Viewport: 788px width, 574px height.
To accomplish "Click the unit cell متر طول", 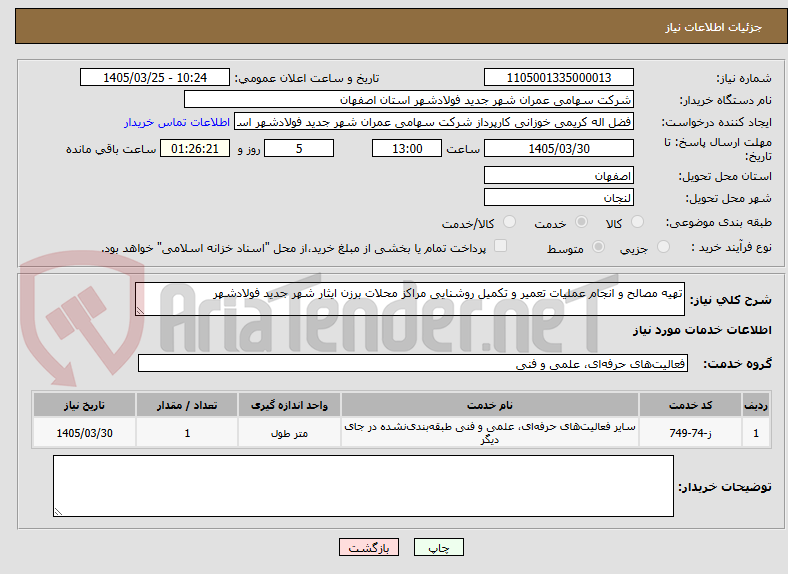I will pos(289,433).
